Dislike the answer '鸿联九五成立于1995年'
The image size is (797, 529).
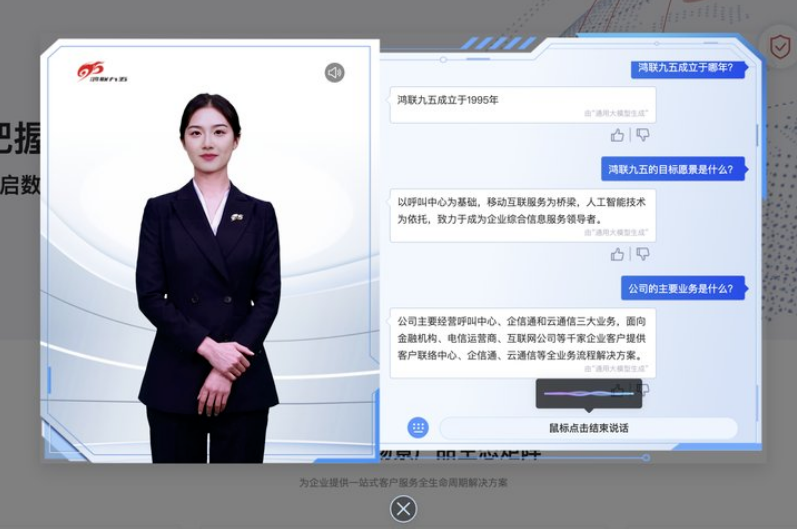coord(642,135)
